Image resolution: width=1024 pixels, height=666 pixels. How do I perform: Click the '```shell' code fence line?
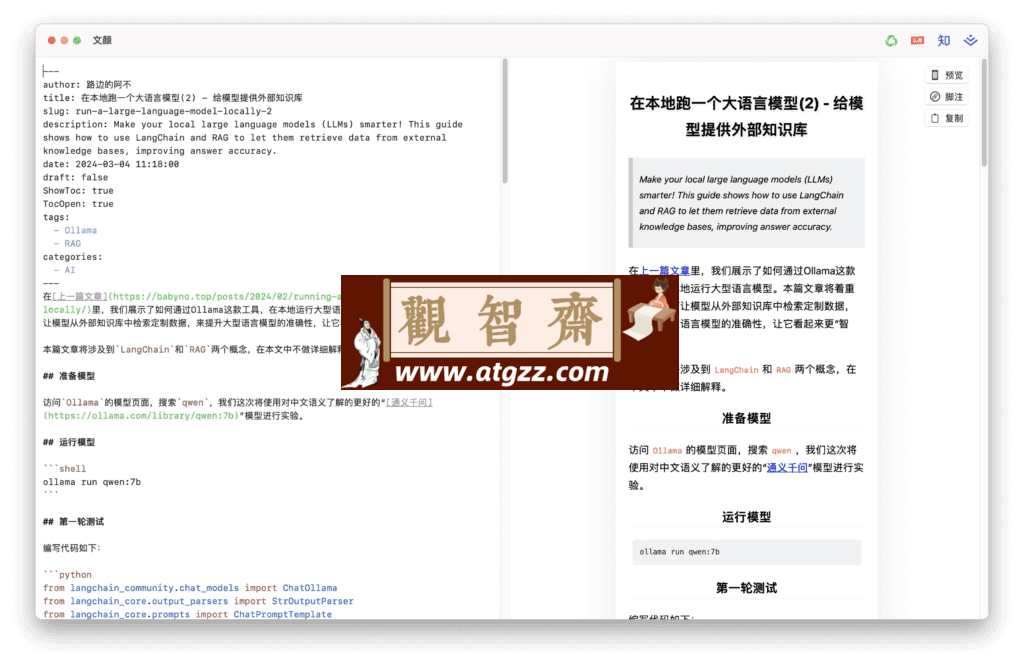coord(64,468)
